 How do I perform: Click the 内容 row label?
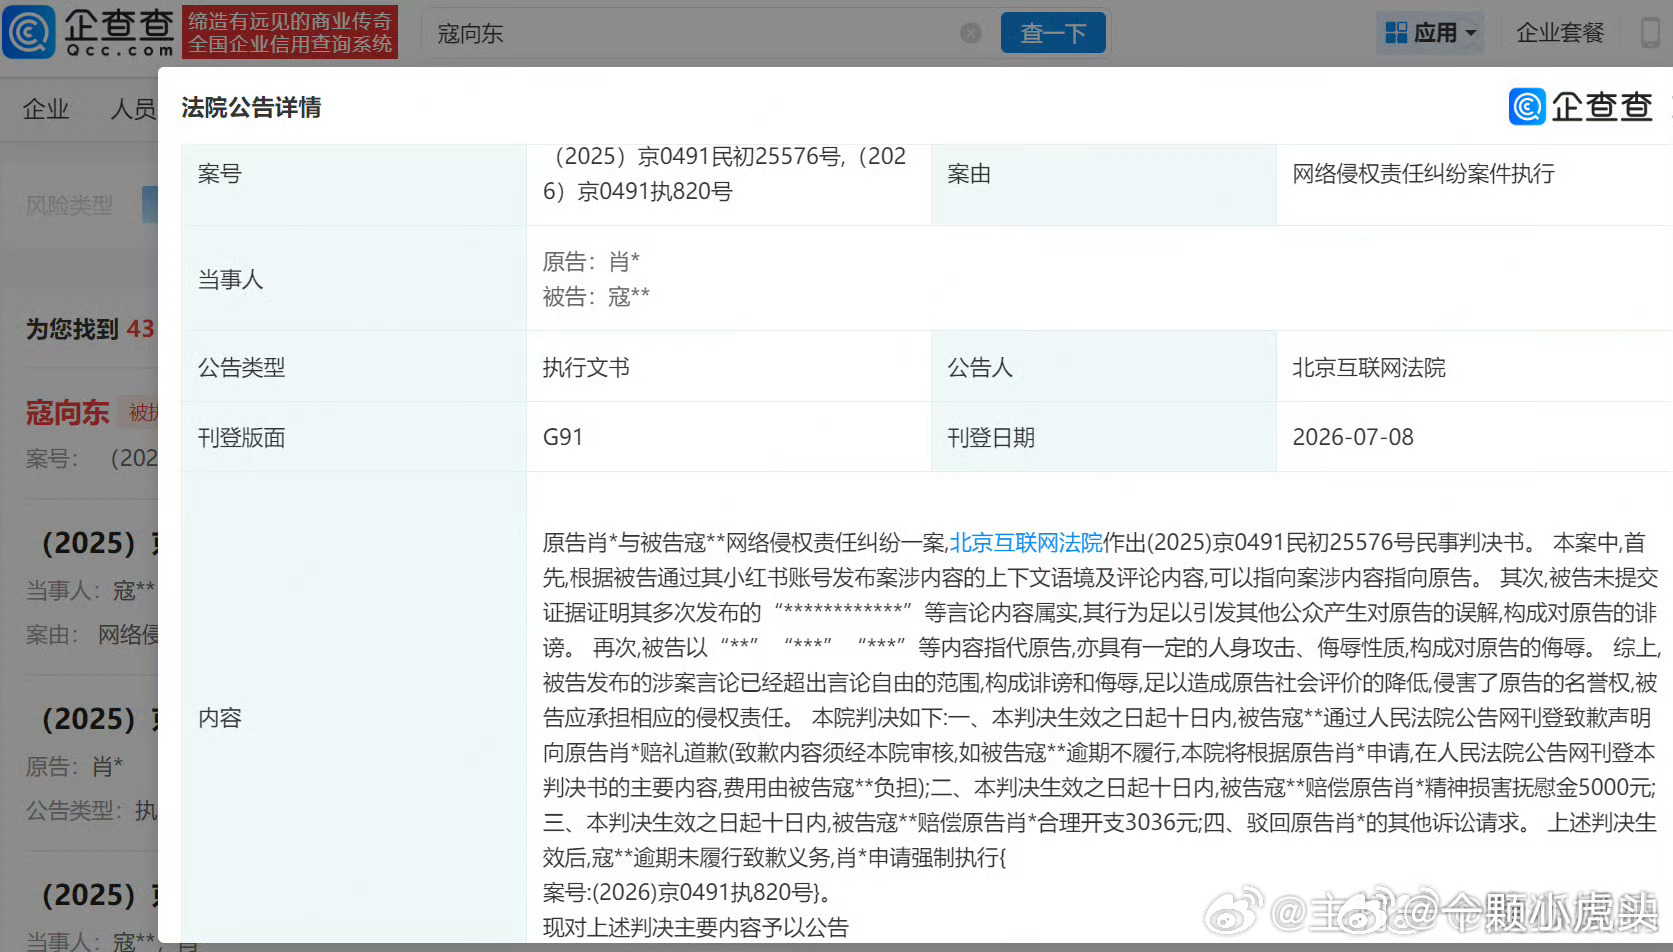[220, 719]
